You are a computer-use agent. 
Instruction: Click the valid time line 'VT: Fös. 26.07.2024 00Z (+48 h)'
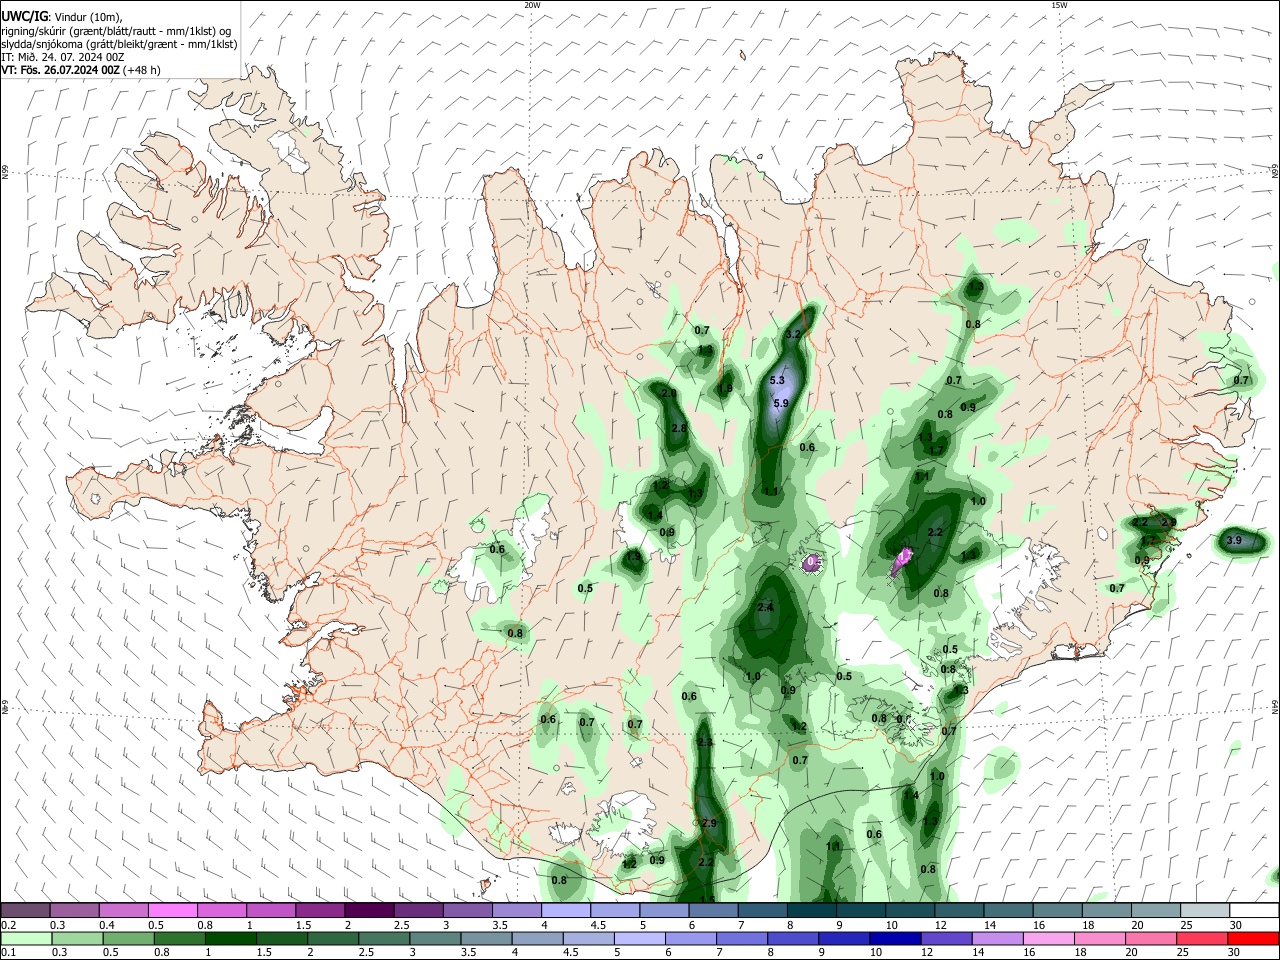click(81, 70)
